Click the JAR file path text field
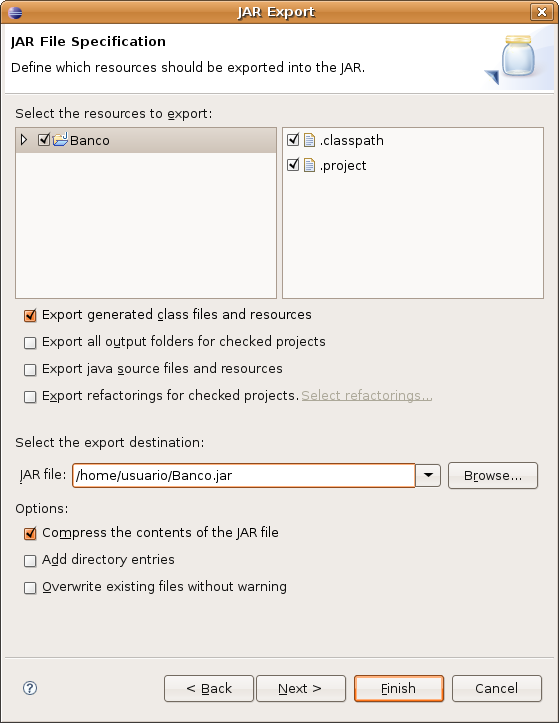The width and height of the screenshot is (559, 723). tap(244, 475)
